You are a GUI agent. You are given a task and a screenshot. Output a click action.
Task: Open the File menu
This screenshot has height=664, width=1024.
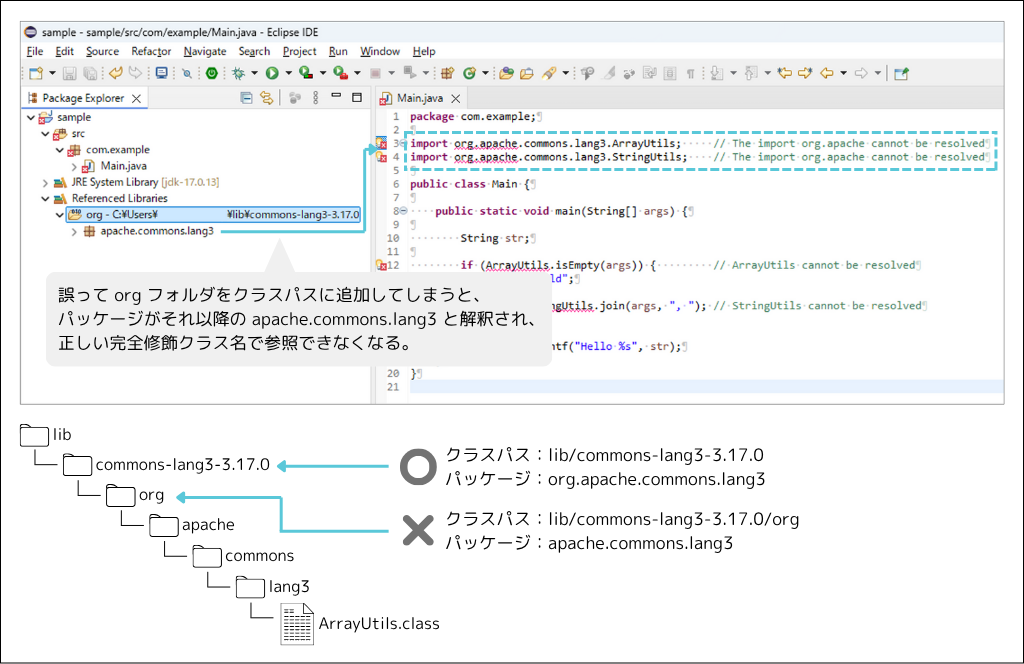[x=35, y=52]
